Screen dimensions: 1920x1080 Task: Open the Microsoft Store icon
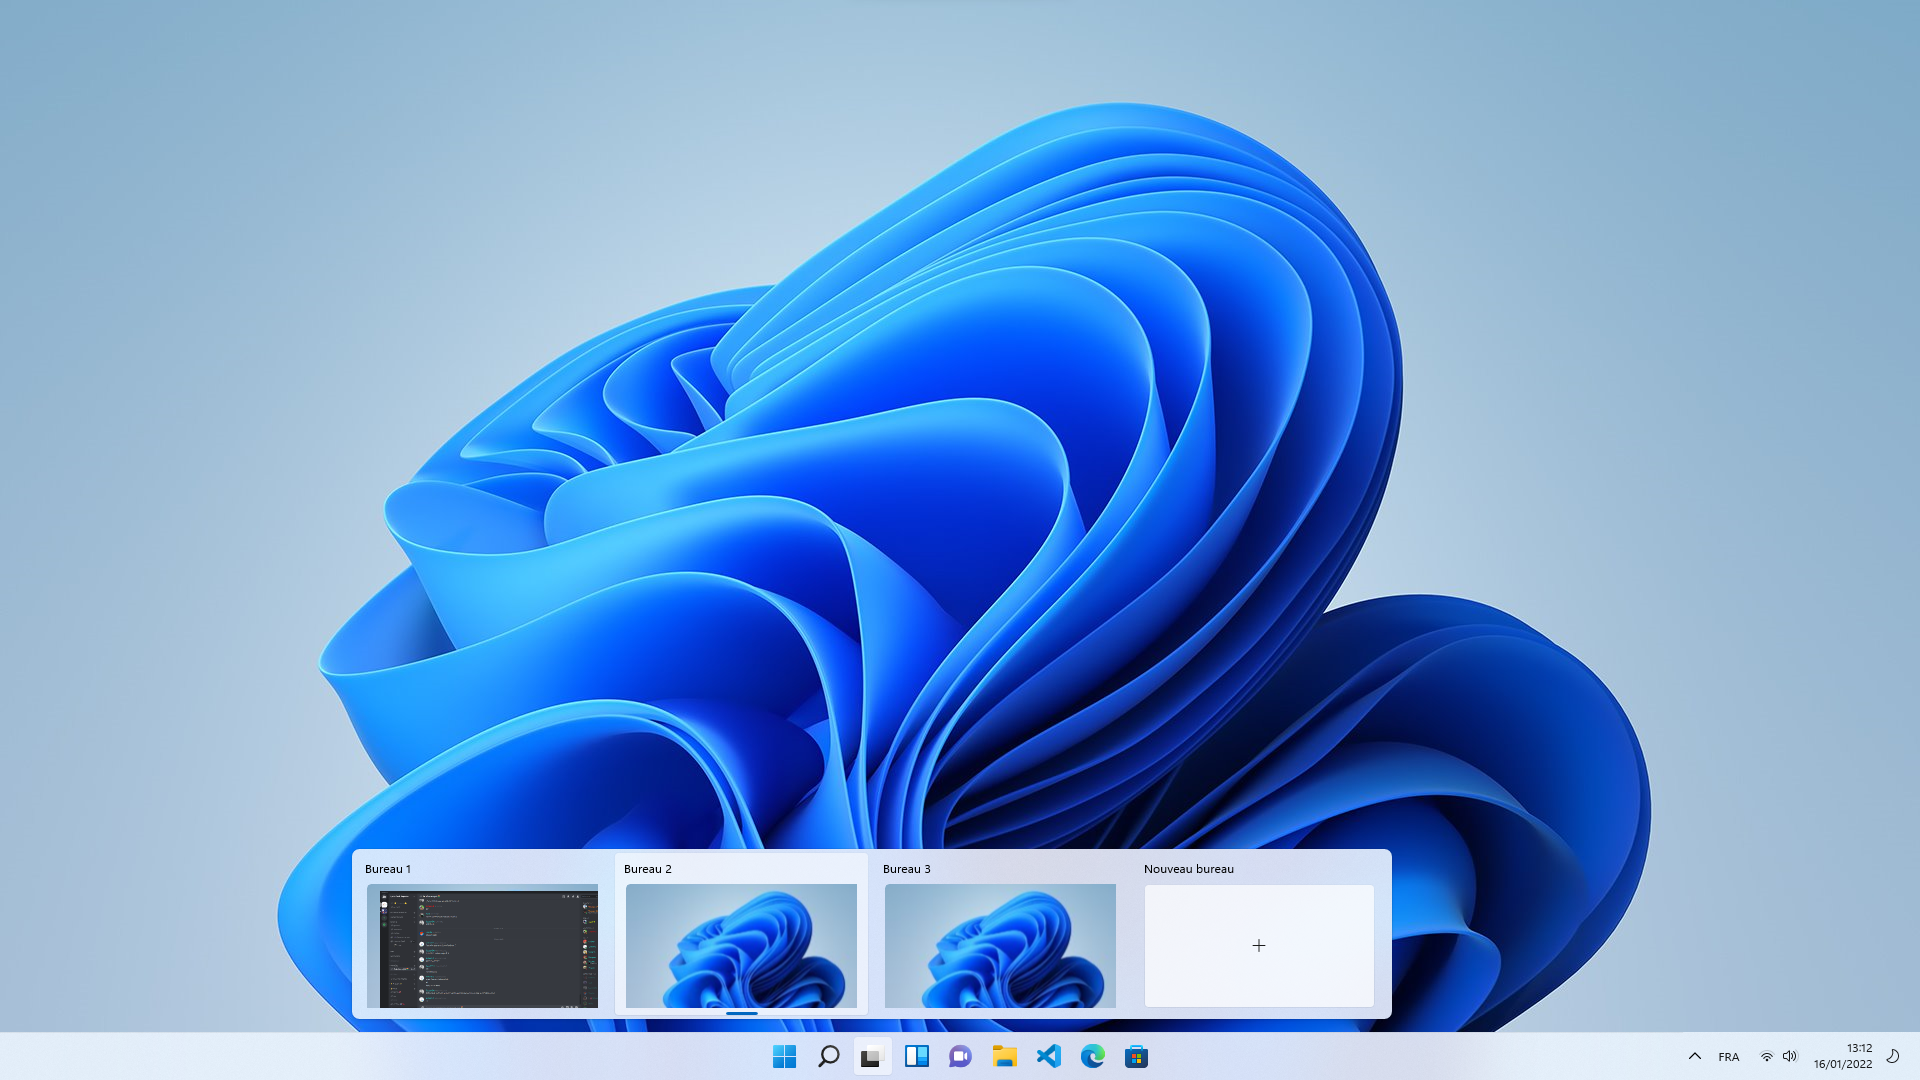click(x=1136, y=1056)
